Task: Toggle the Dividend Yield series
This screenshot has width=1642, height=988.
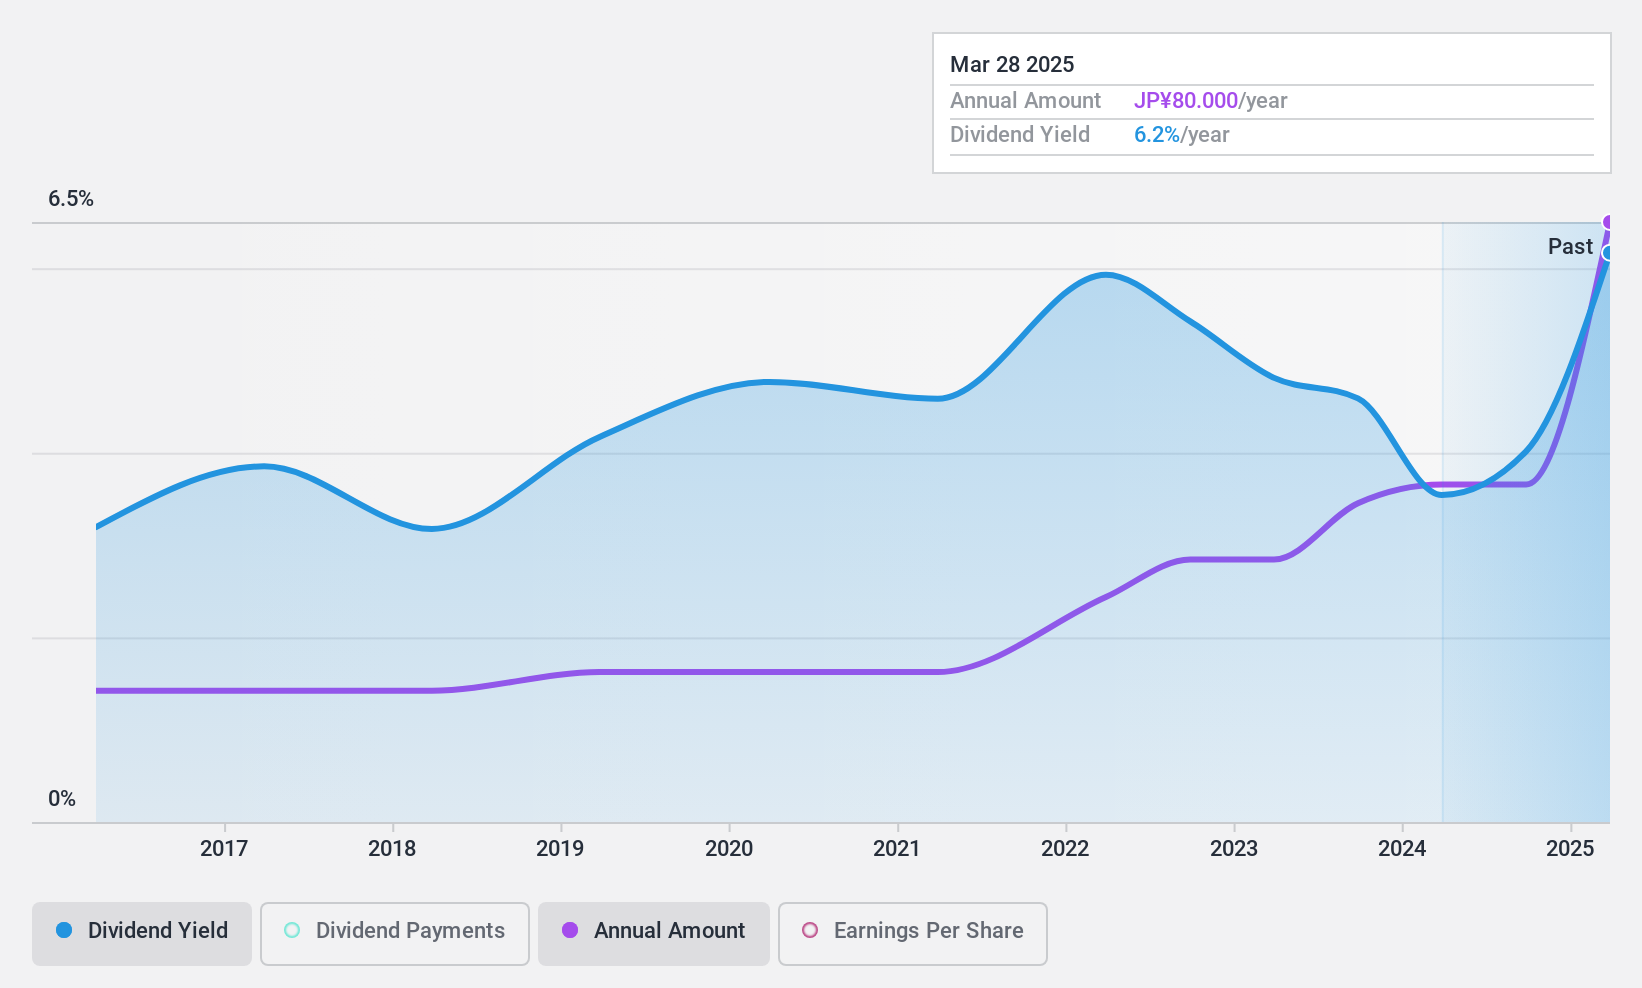Action: tap(141, 933)
